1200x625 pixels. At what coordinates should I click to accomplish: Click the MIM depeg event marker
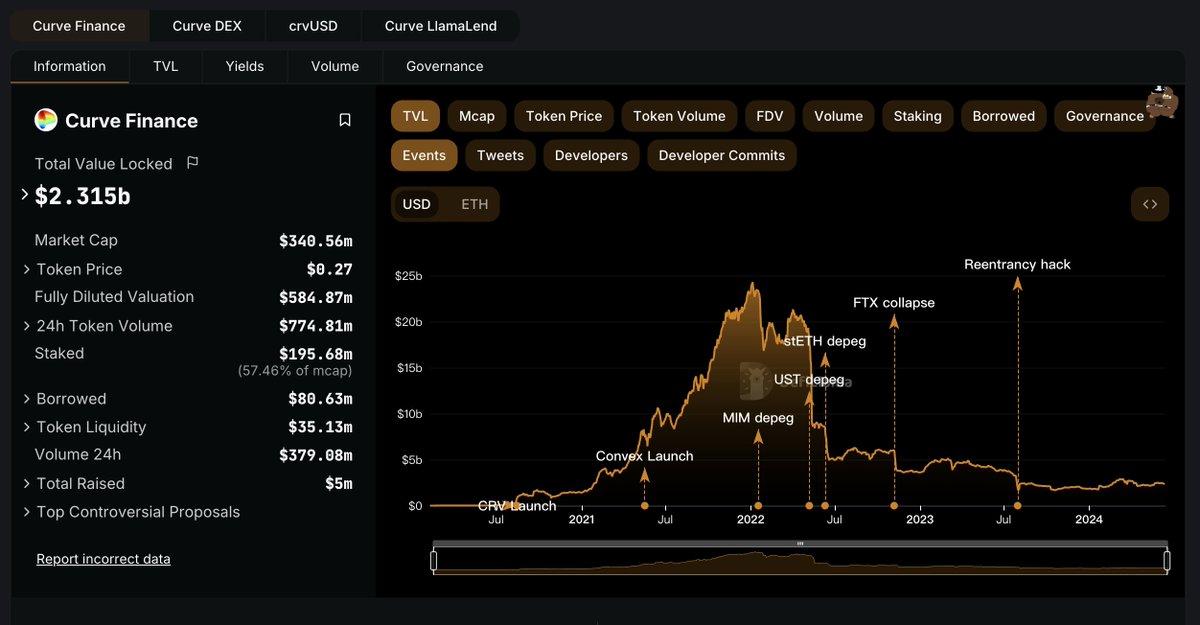758,506
